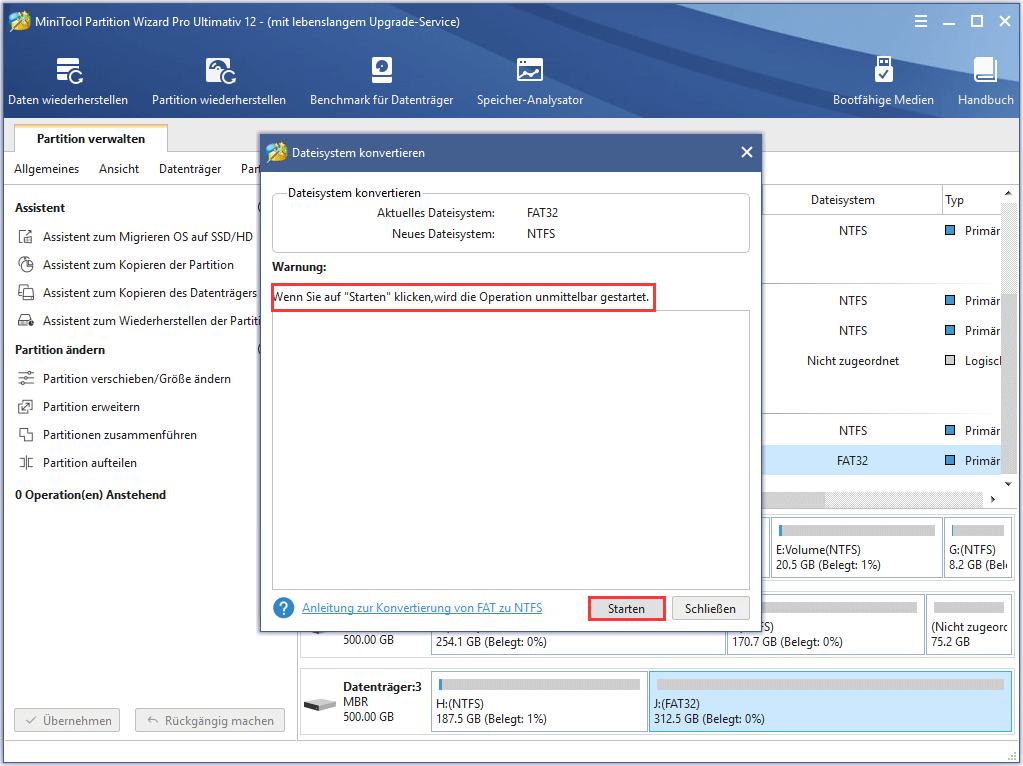This screenshot has height=766, width=1023.
Task: Select J:(FAT32) partition block on Datenträger 3
Action: pyautogui.click(x=830, y=702)
